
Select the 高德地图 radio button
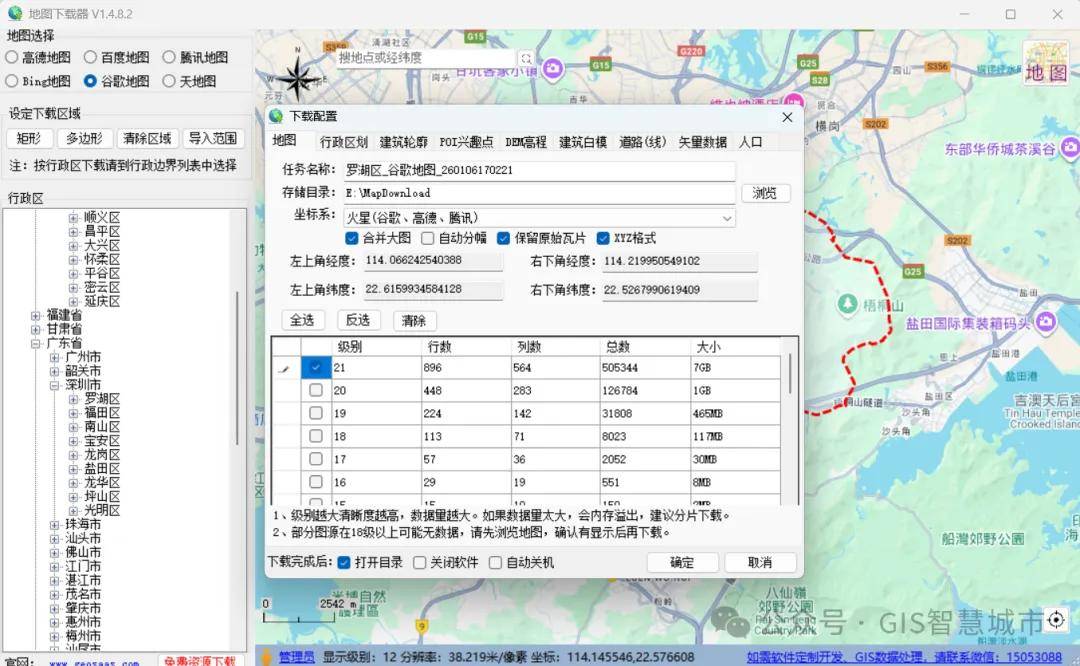coord(13,57)
